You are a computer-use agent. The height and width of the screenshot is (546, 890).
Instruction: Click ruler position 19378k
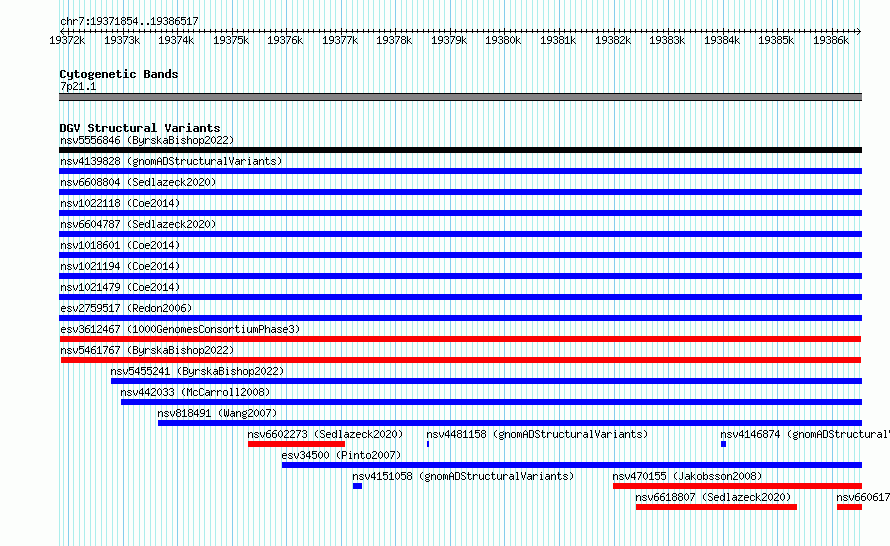click(394, 40)
